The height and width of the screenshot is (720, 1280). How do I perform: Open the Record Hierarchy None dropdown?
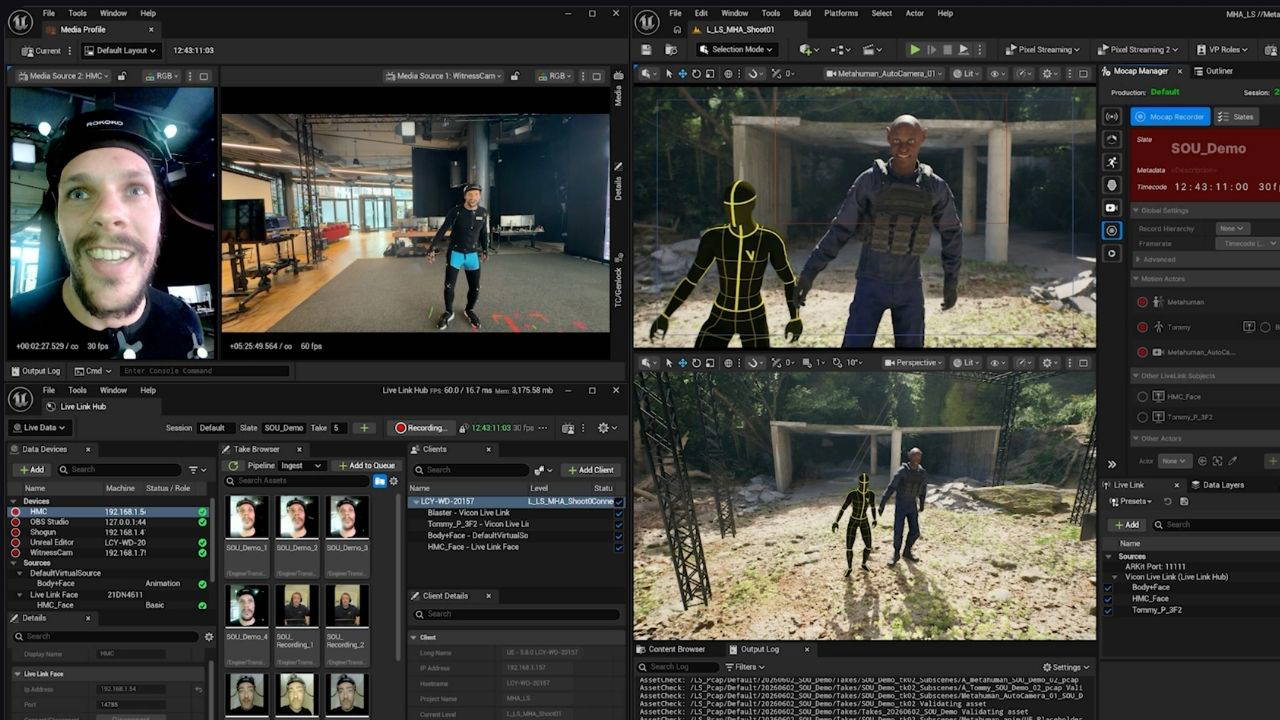pyautogui.click(x=1231, y=229)
